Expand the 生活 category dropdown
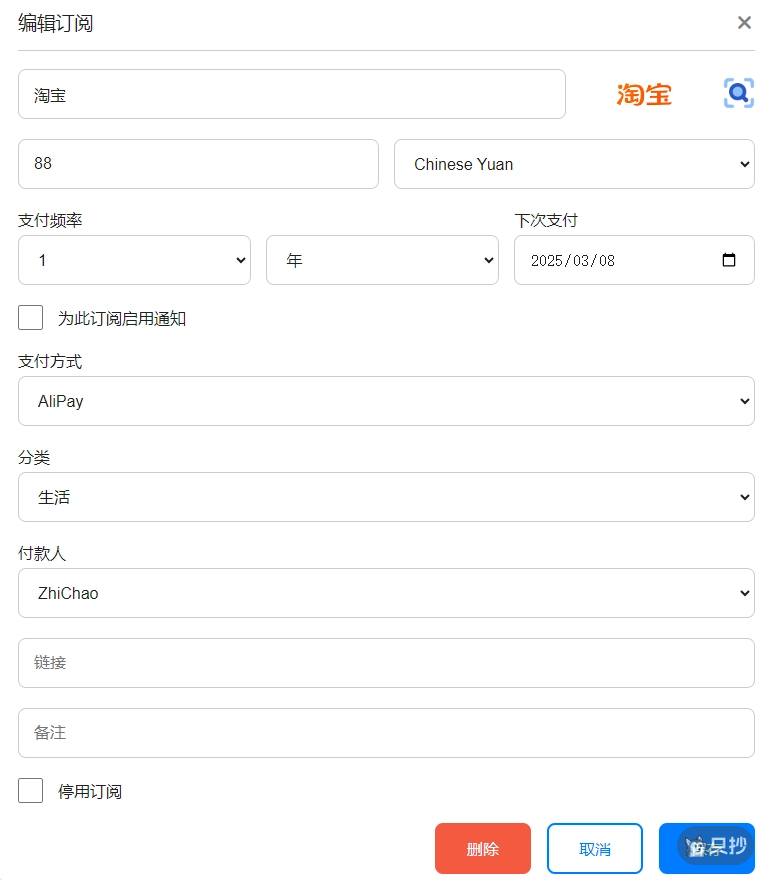Screen dimensions: 769x880 [x=386, y=497]
